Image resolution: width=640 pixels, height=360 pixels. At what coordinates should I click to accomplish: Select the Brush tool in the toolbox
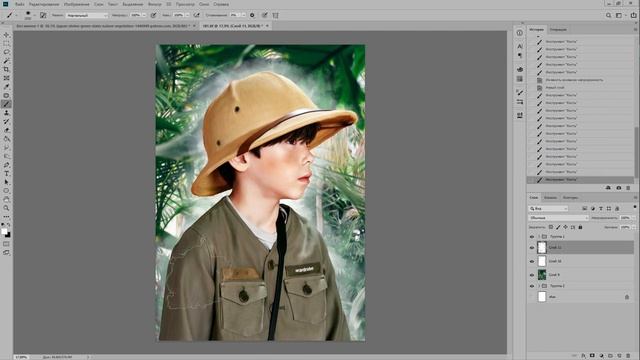click(x=6, y=104)
